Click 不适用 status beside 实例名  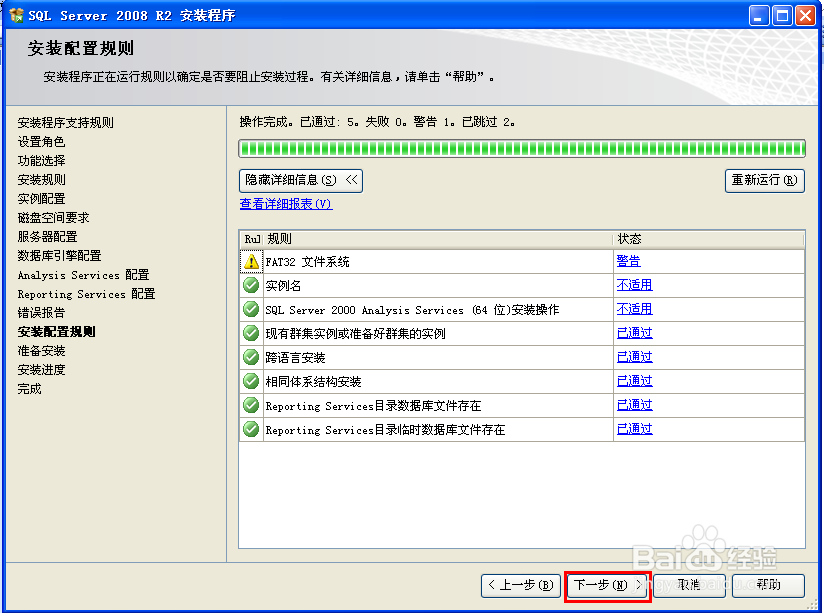pos(631,285)
